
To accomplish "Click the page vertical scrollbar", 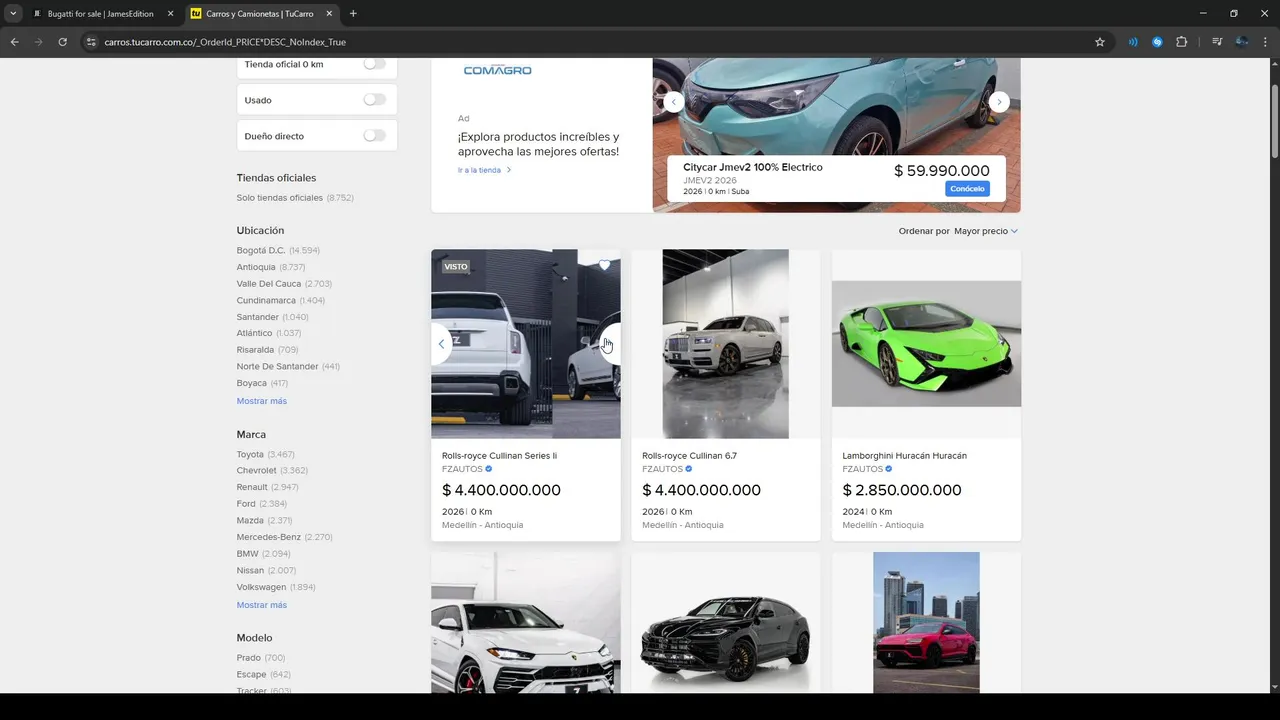I will point(1274,120).
